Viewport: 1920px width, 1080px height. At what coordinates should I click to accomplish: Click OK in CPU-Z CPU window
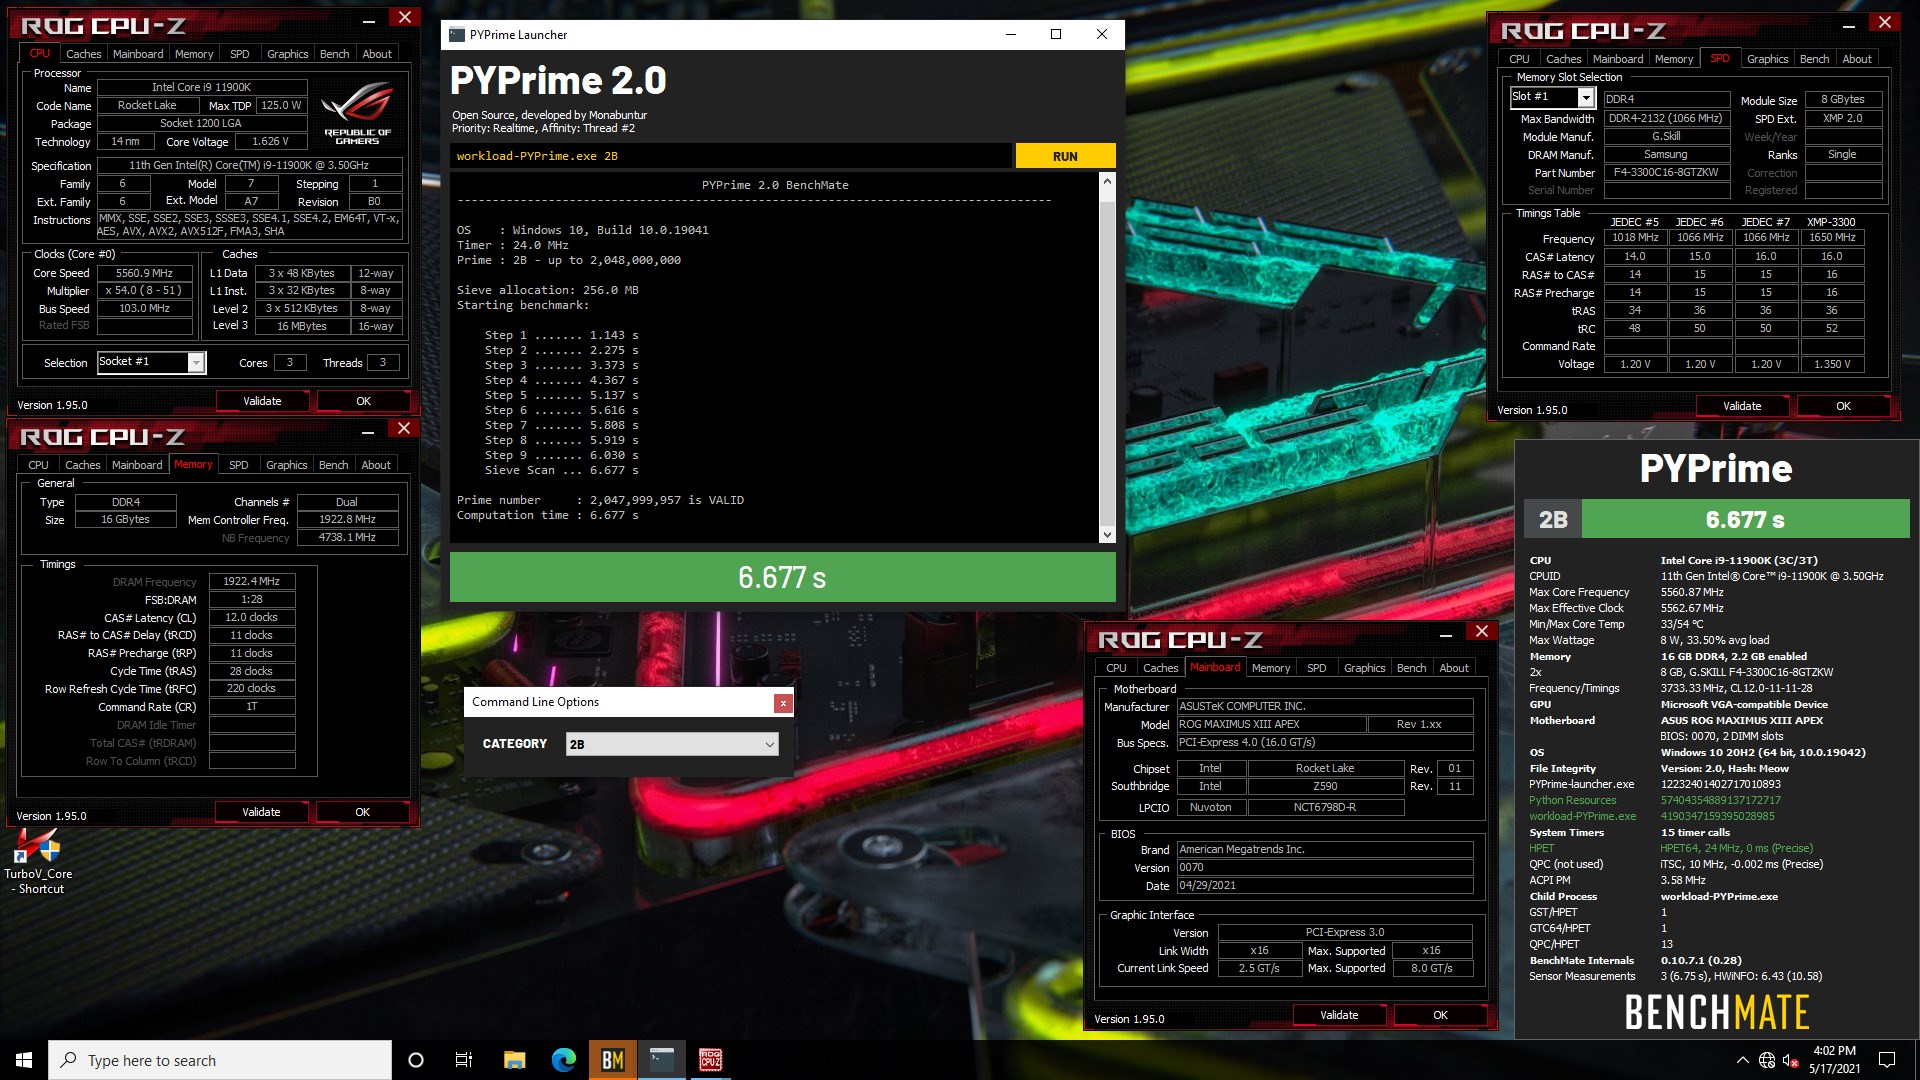pos(364,401)
